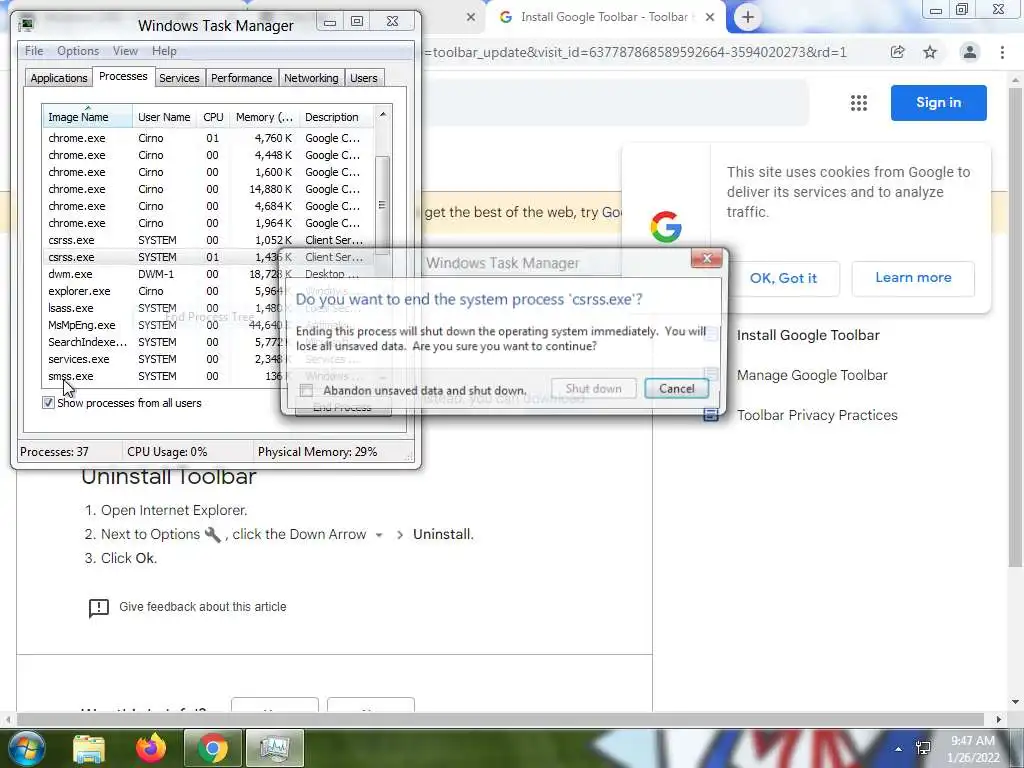Open the File menu in Task Manager
This screenshot has width=1024, height=768.
tap(34, 51)
